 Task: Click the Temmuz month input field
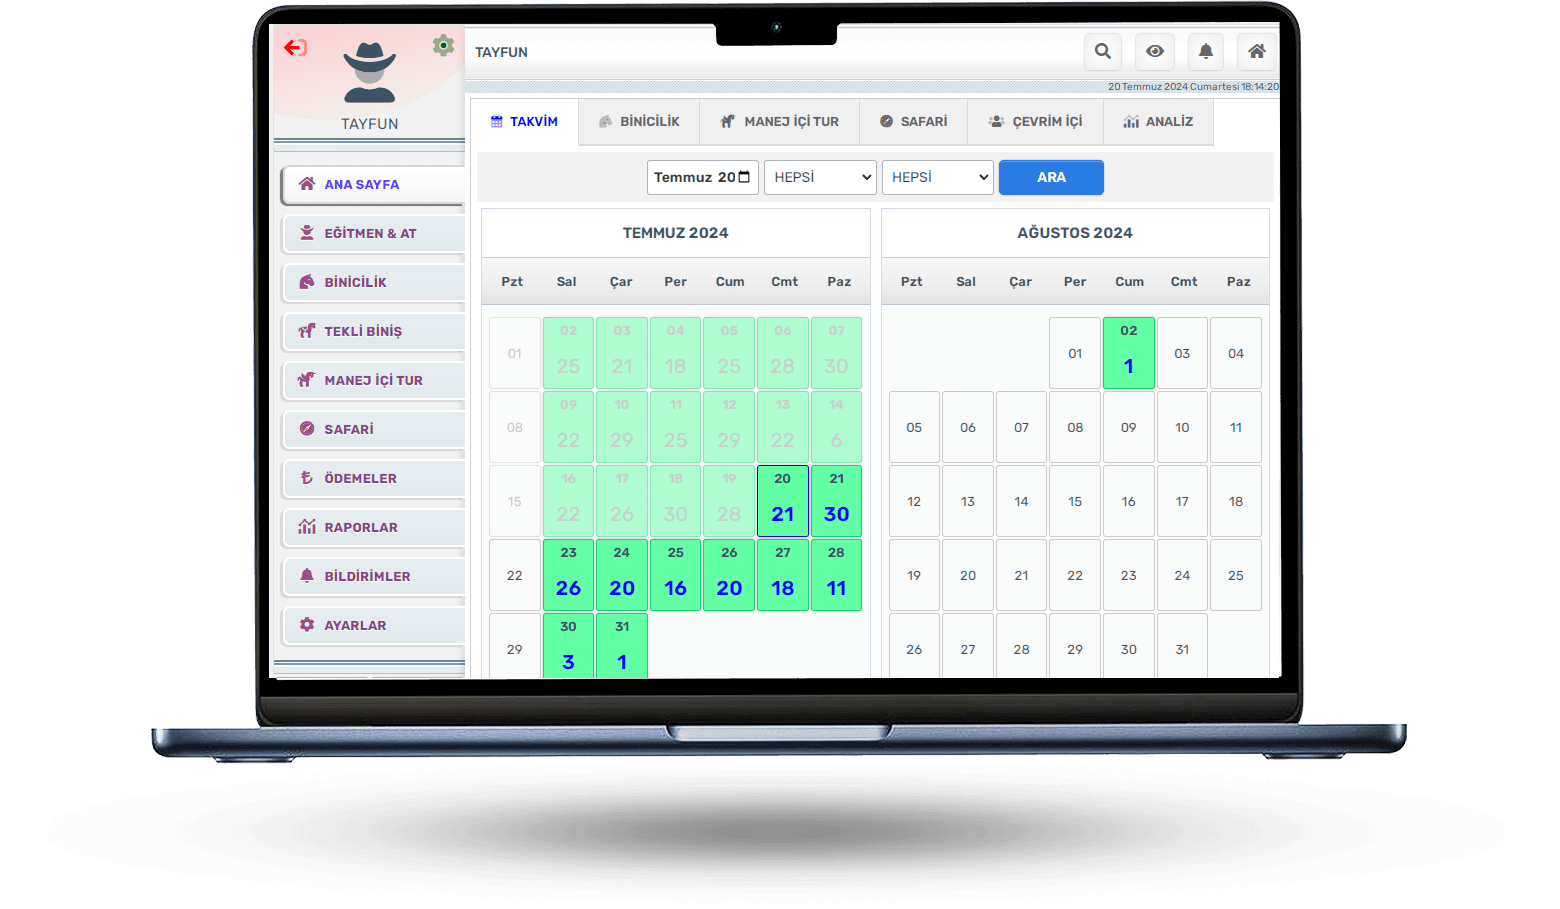702,177
